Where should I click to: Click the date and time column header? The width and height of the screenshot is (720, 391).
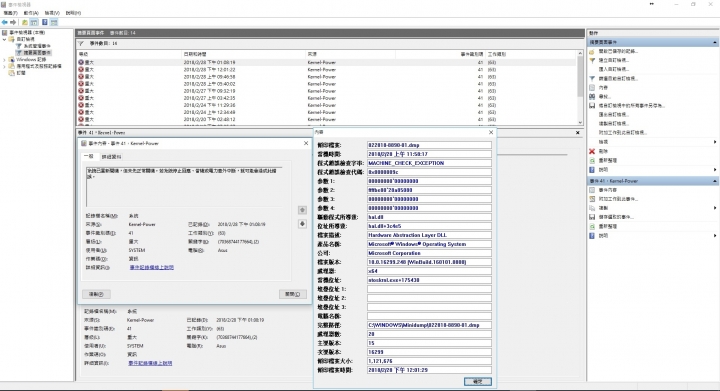coord(243,54)
